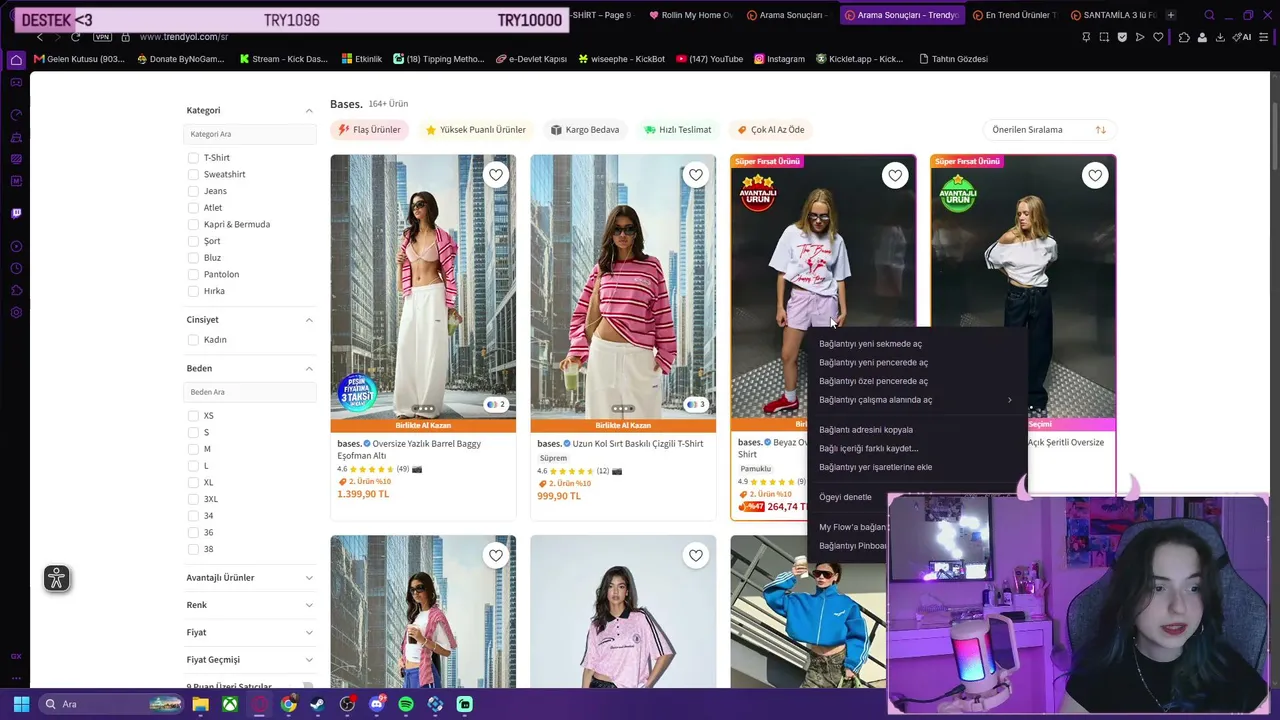Favorite the Açık Şeritli Oversize product
The height and width of the screenshot is (720, 1280).
click(1095, 176)
